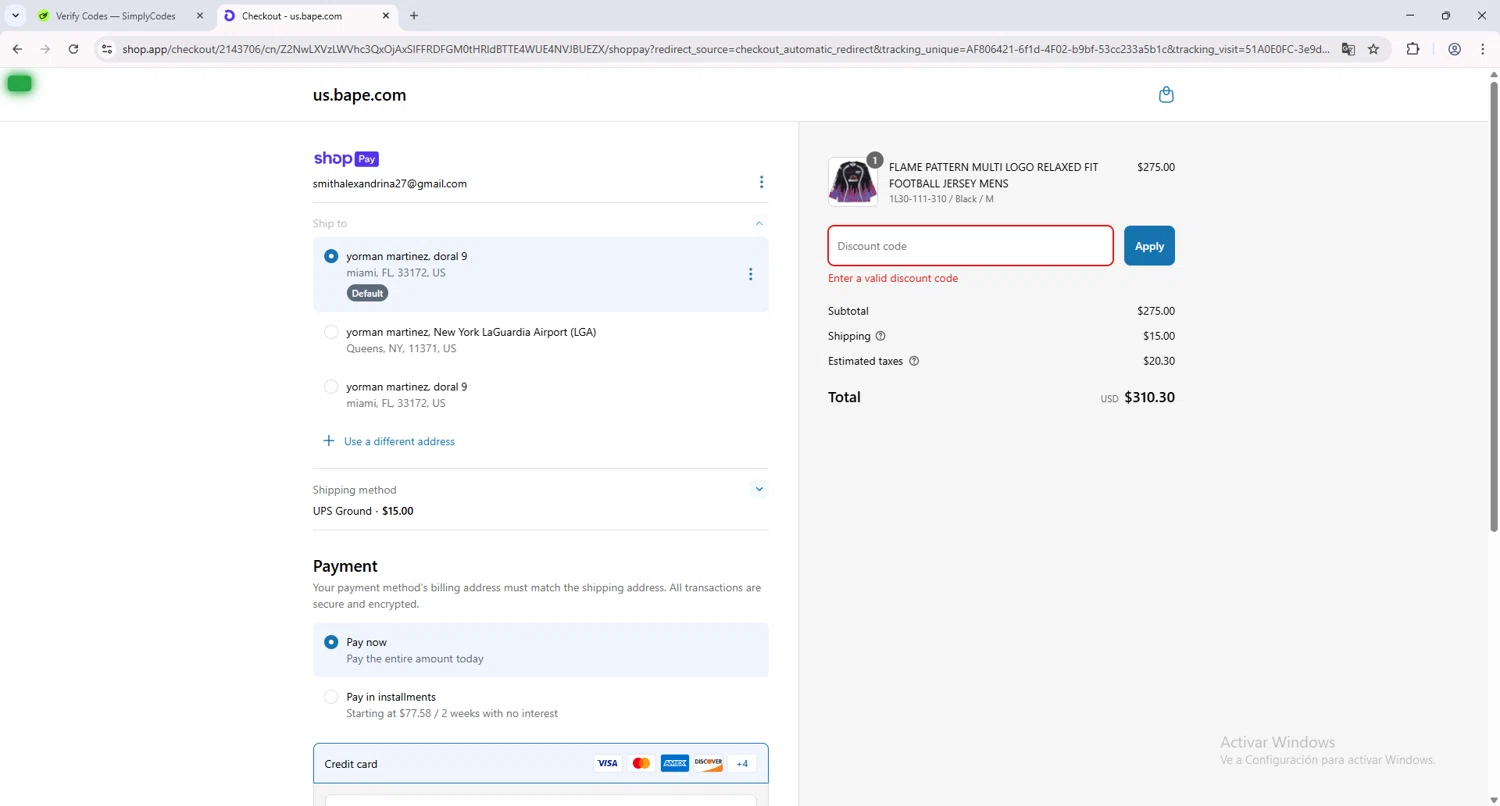Go back in browser history

pyautogui.click(x=17, y=49)
